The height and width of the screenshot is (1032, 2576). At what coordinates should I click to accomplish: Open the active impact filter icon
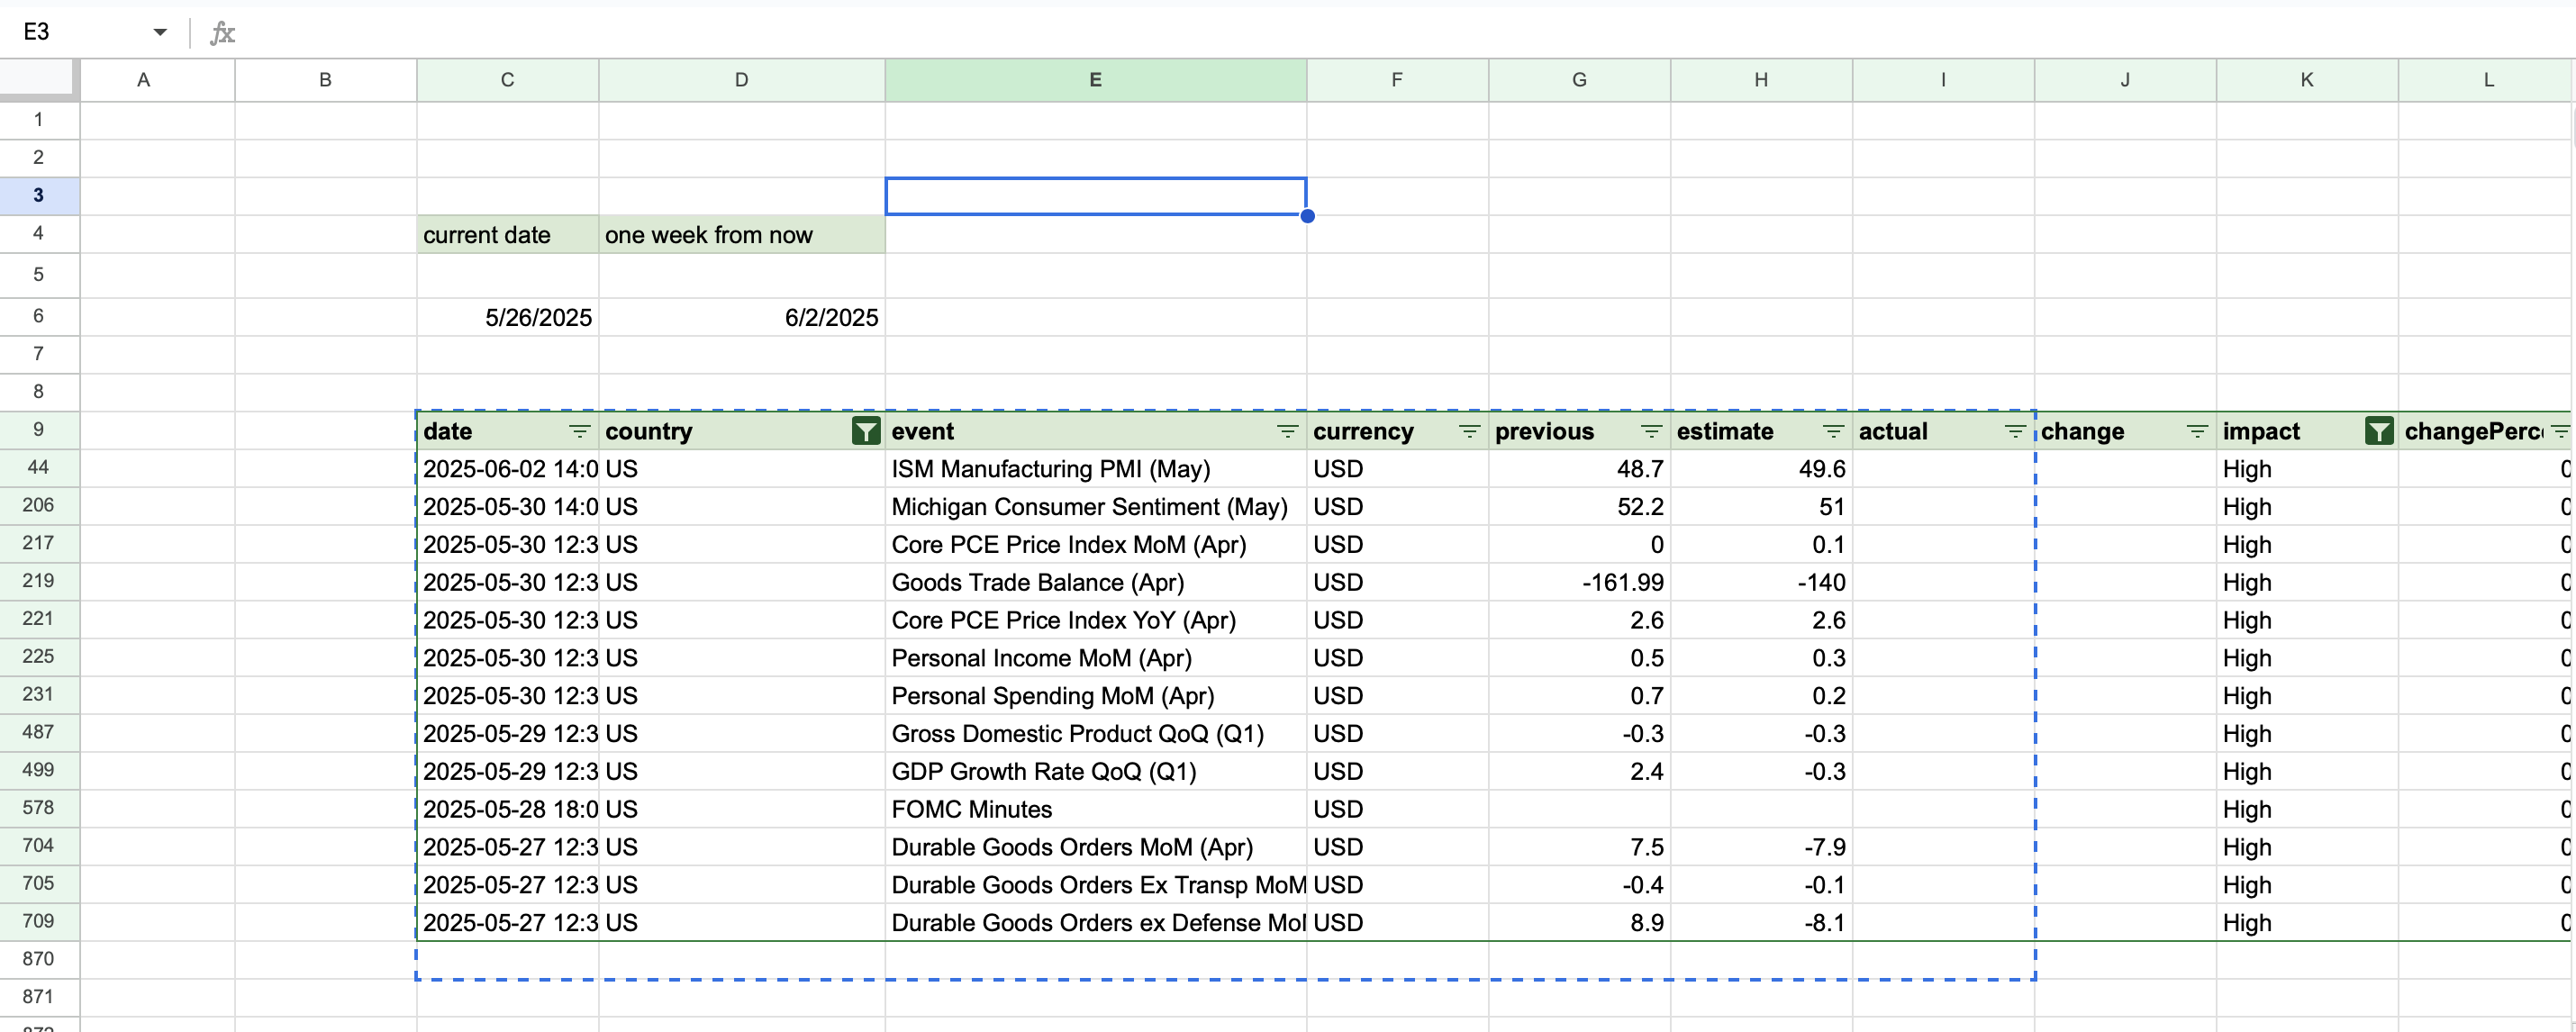pyautogui.click(x=2379, y=431)
